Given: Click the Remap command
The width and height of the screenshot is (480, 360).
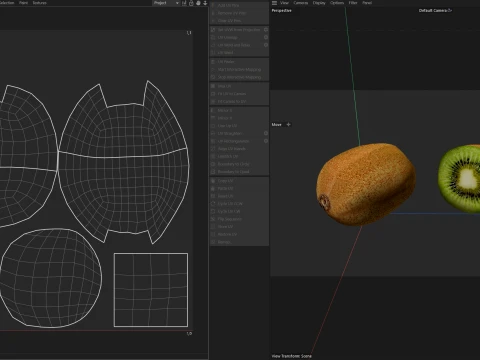Looking at the screenshot, I should 239,242.
